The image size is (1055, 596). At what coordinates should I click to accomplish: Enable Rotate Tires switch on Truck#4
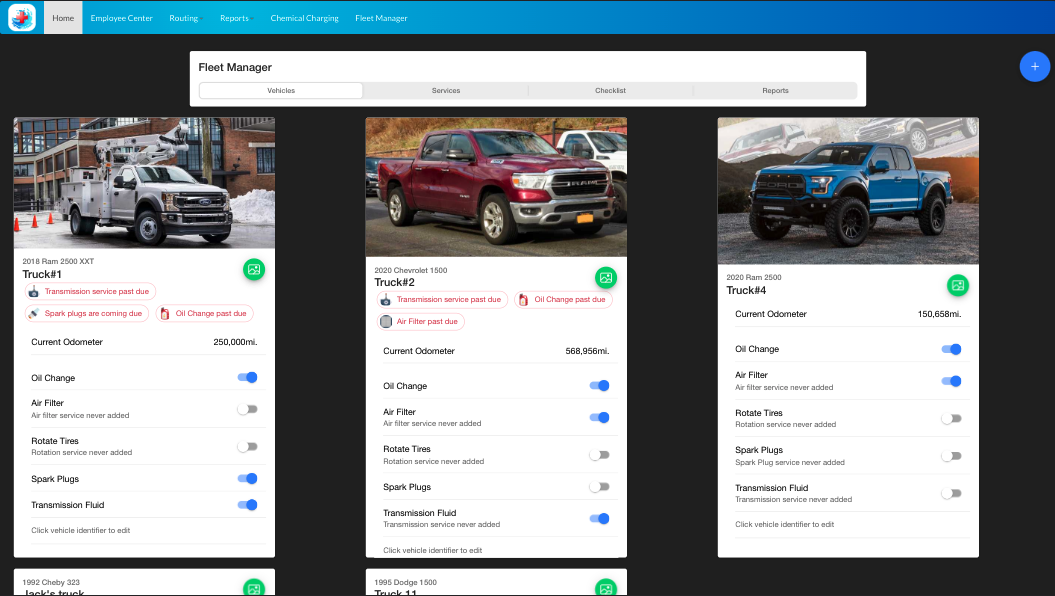pyautogui.click(x=951, y=418)
